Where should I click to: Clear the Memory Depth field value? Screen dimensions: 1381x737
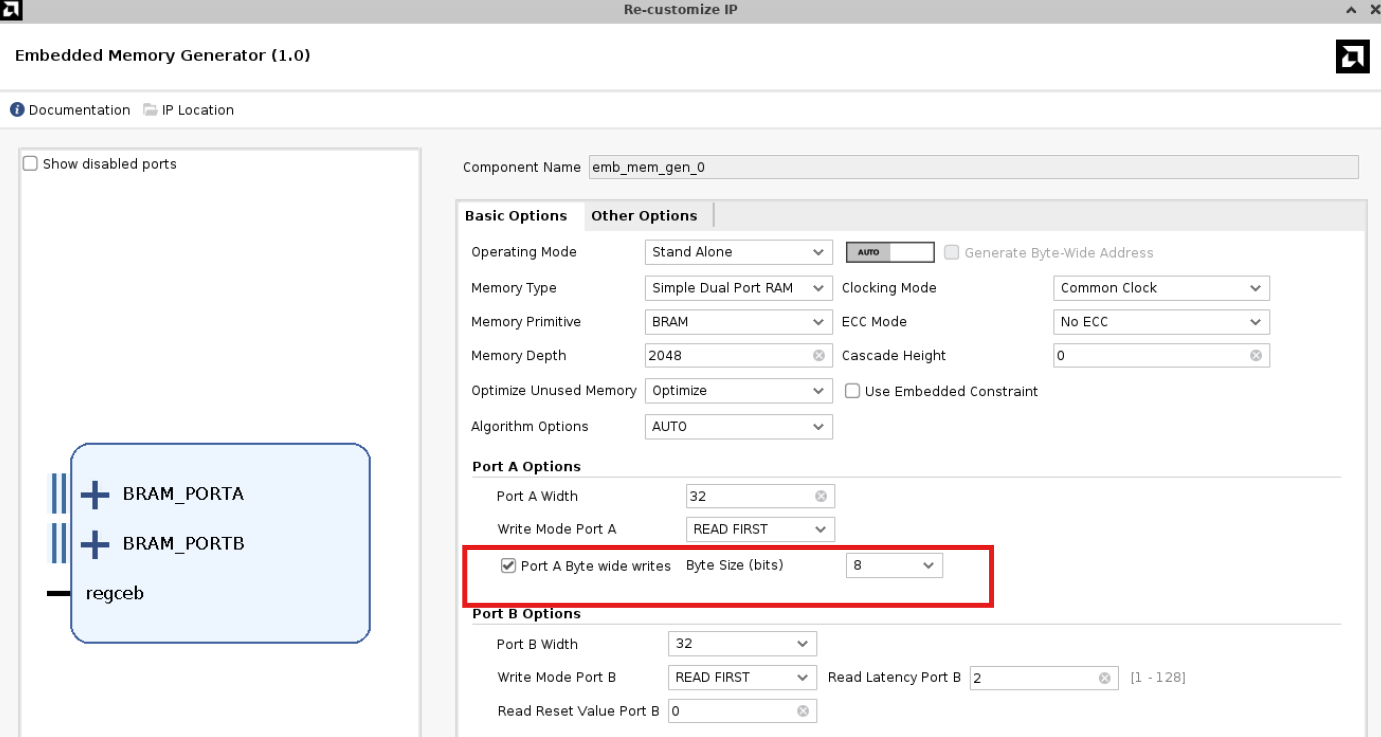tap(819, 355)
